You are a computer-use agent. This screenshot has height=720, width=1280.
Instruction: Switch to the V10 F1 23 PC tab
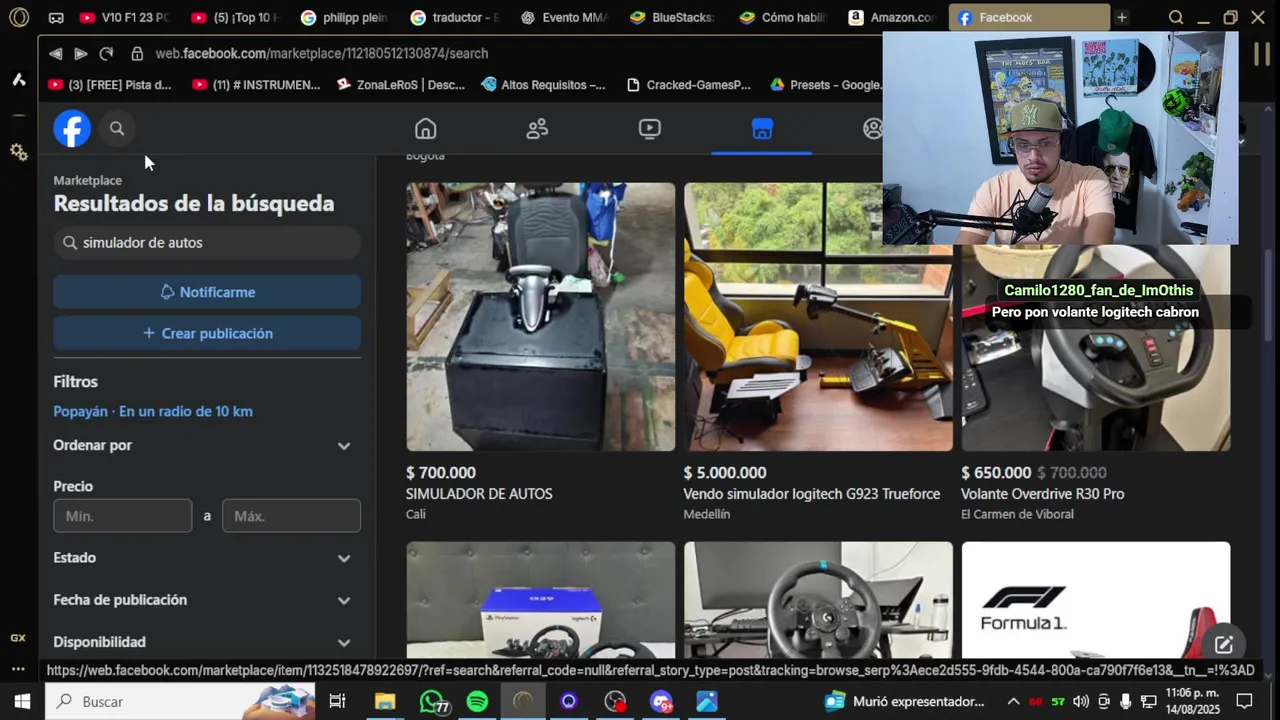point(124,17)
